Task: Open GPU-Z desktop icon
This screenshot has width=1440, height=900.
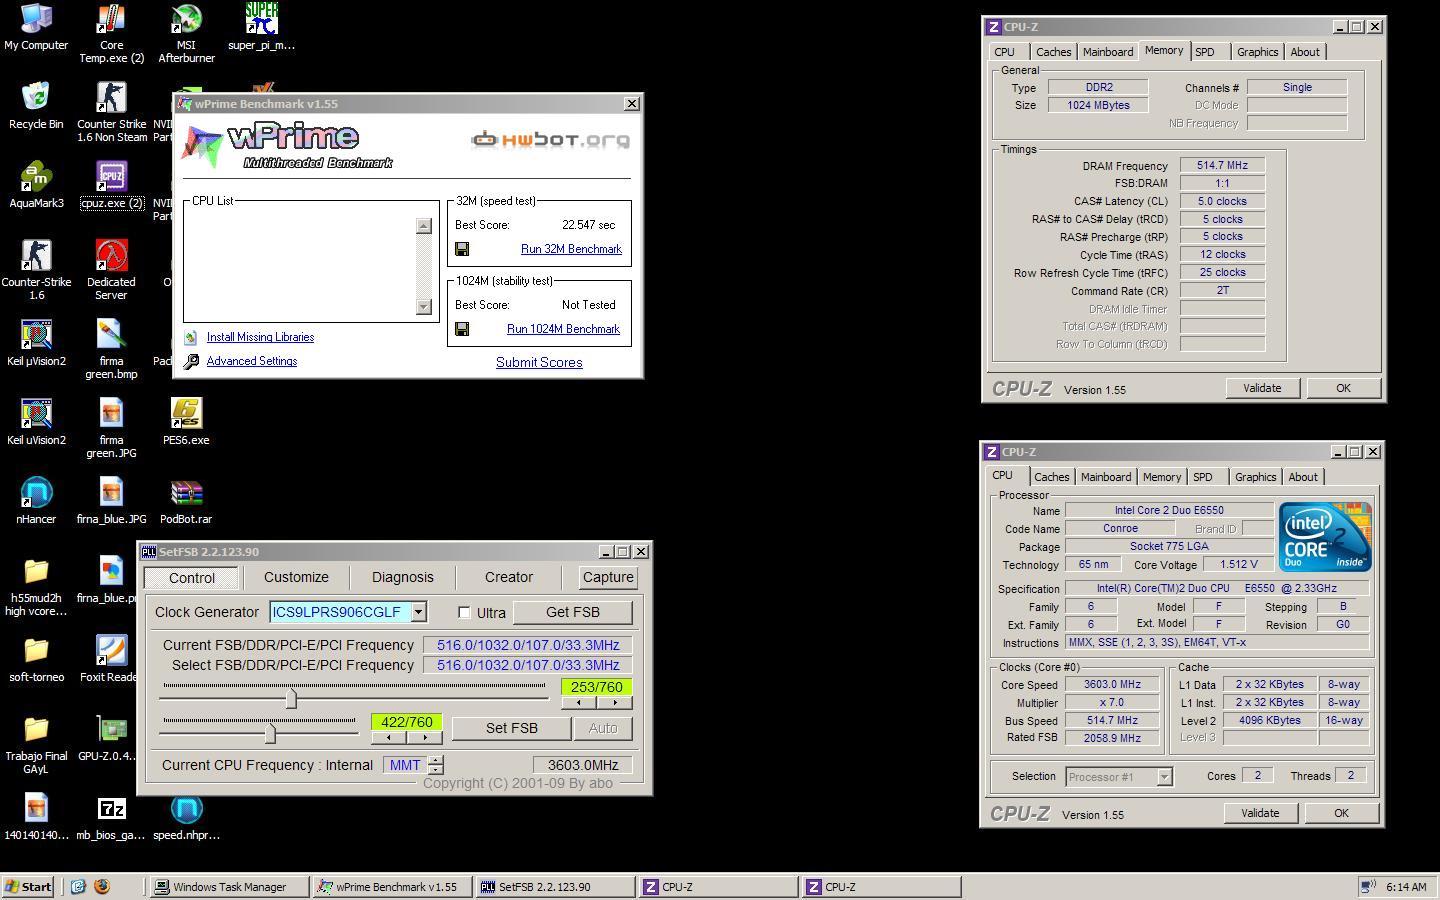Action: 111,738
